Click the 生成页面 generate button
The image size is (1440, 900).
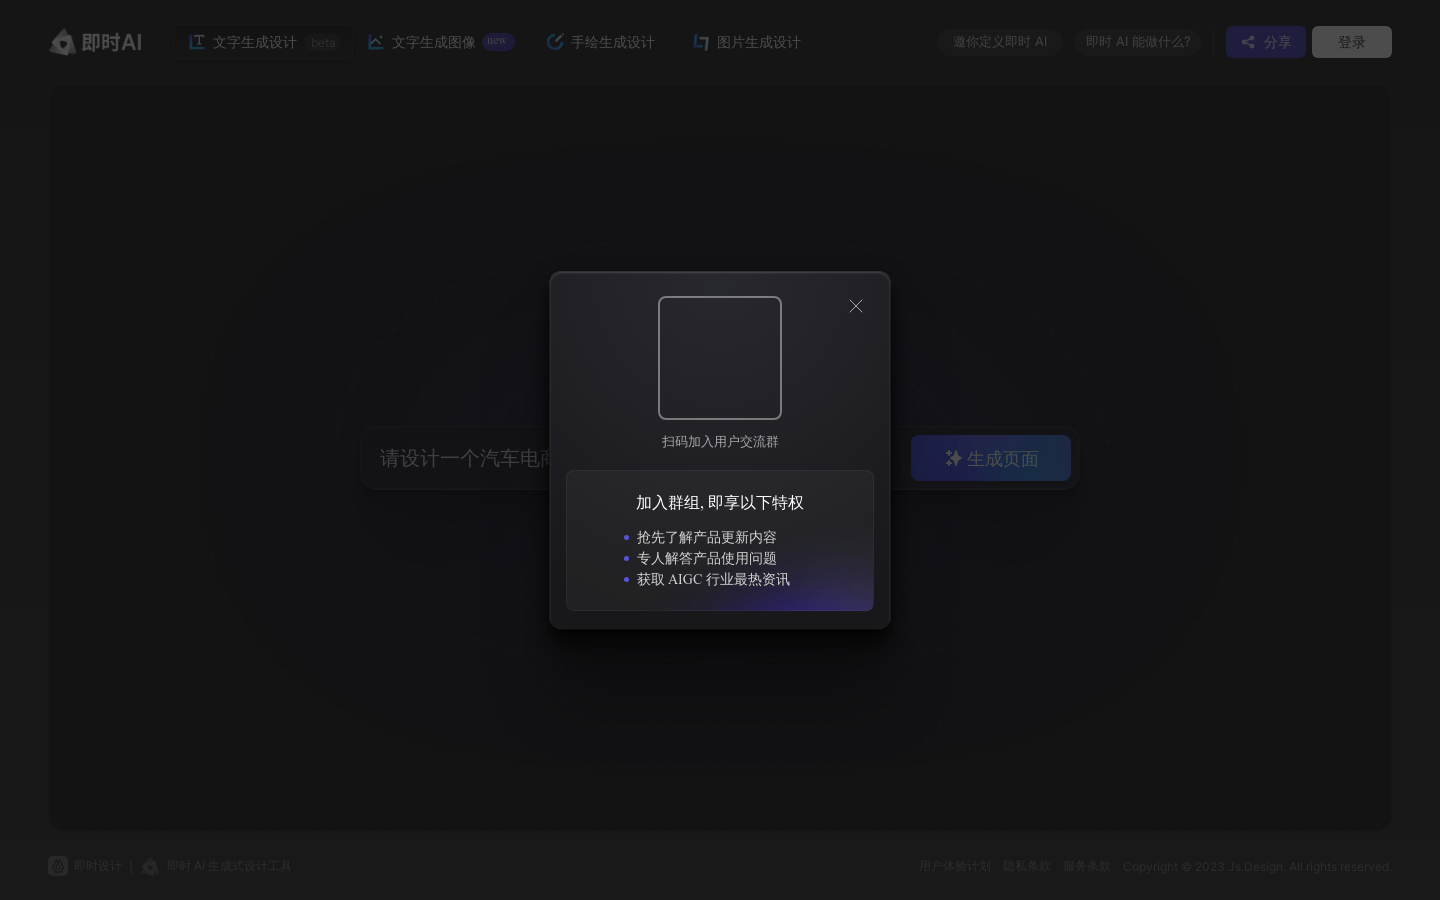[x=991, y=458]
